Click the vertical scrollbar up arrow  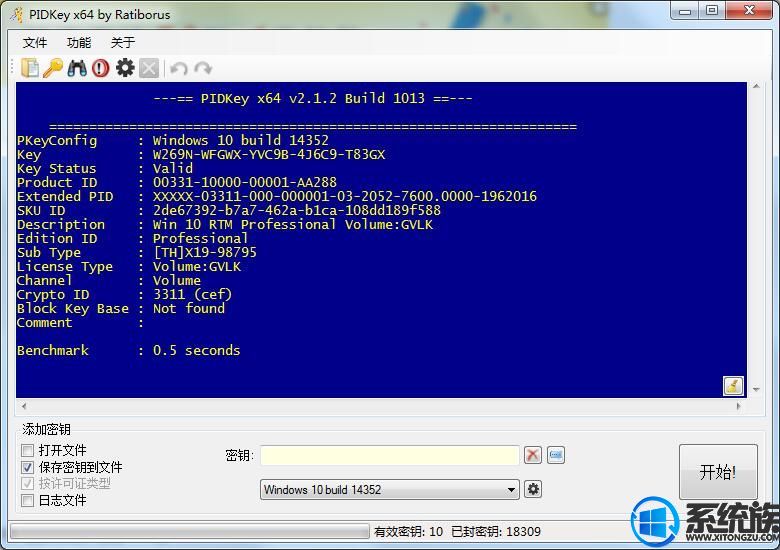tap(756, 87)
